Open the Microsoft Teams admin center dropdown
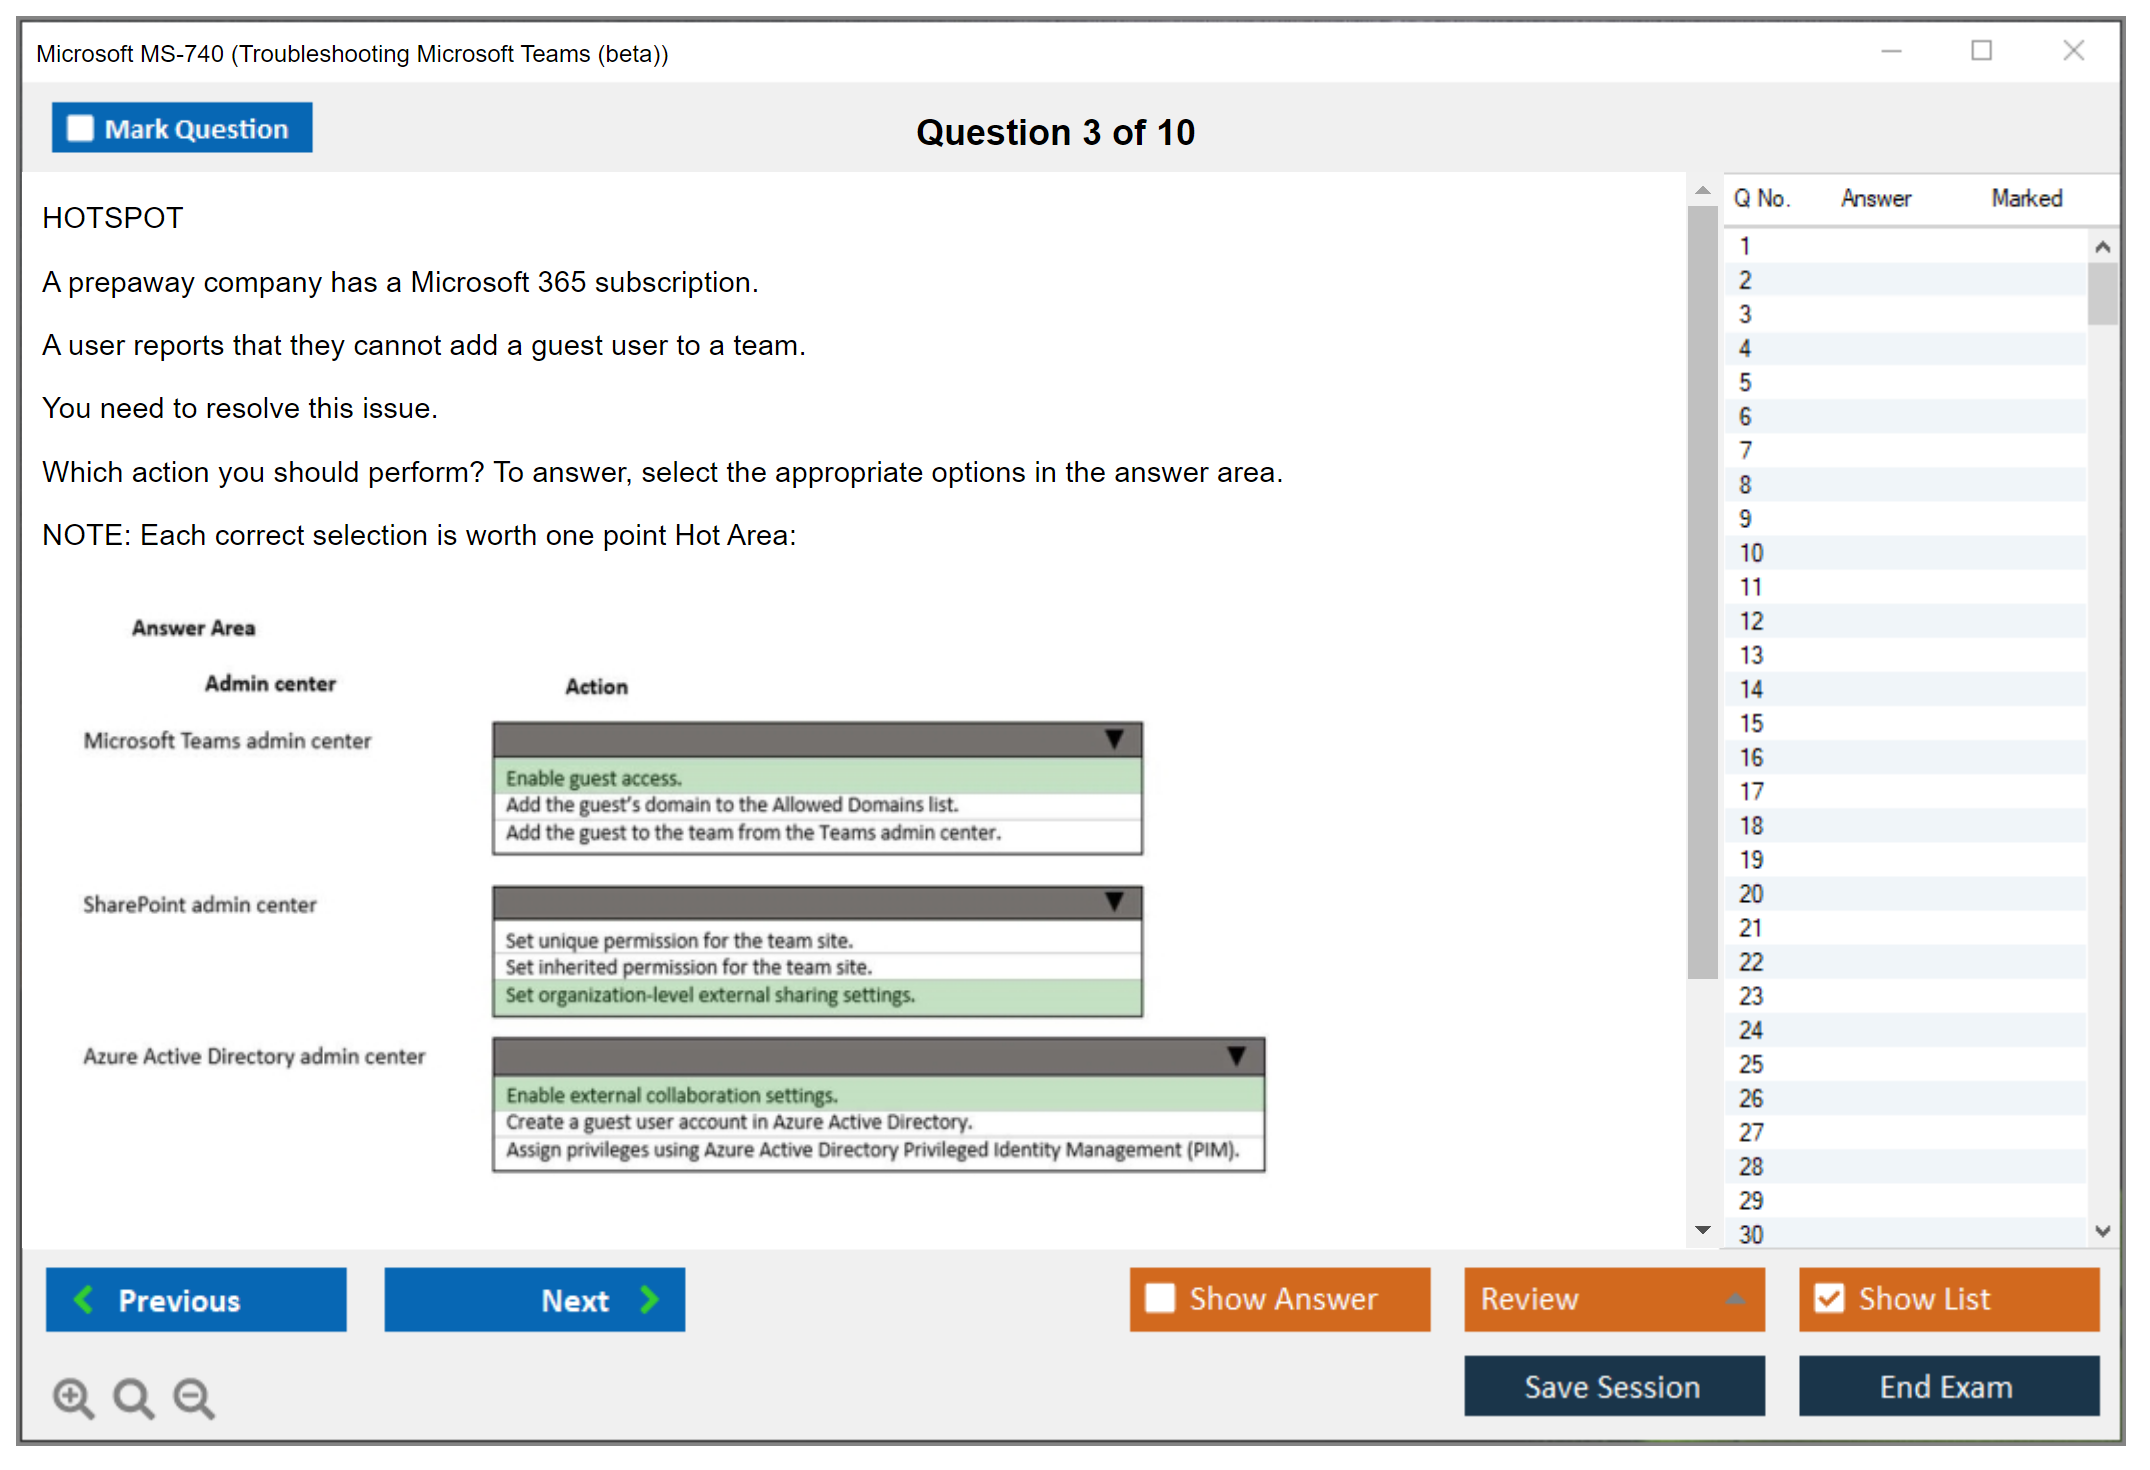 point(1114,739)
